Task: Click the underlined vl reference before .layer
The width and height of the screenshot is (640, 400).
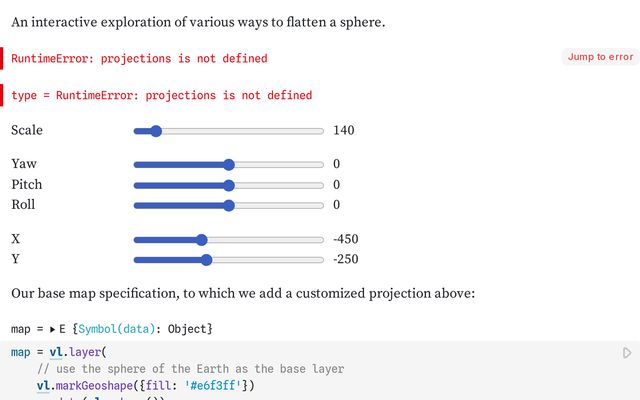Action: coord(56,353)
